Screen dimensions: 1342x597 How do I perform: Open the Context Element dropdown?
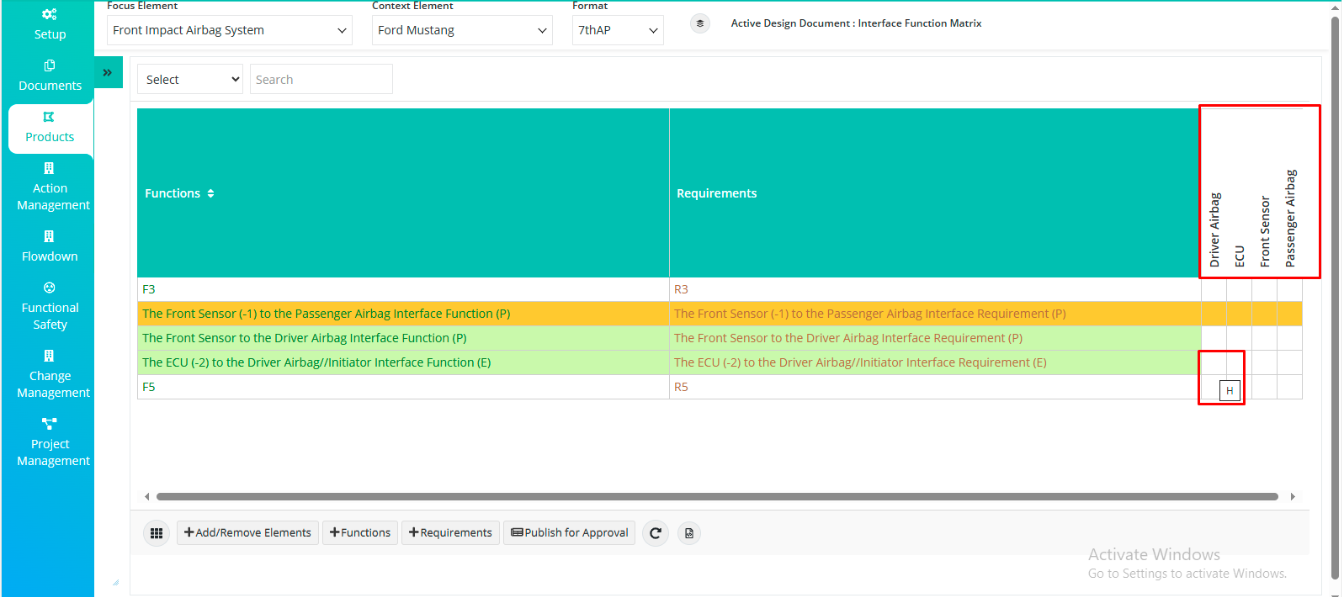pyautogui.click(x=462, y=30)
